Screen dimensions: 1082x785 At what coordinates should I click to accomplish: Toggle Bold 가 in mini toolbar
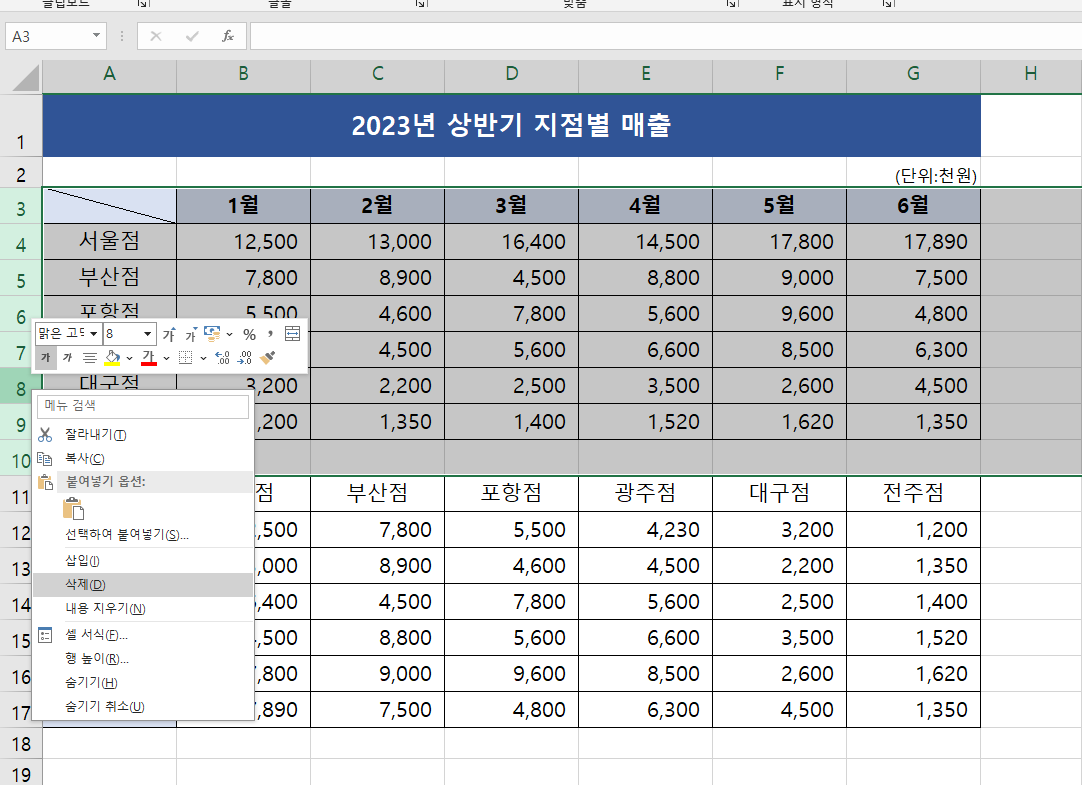point(46,357)
